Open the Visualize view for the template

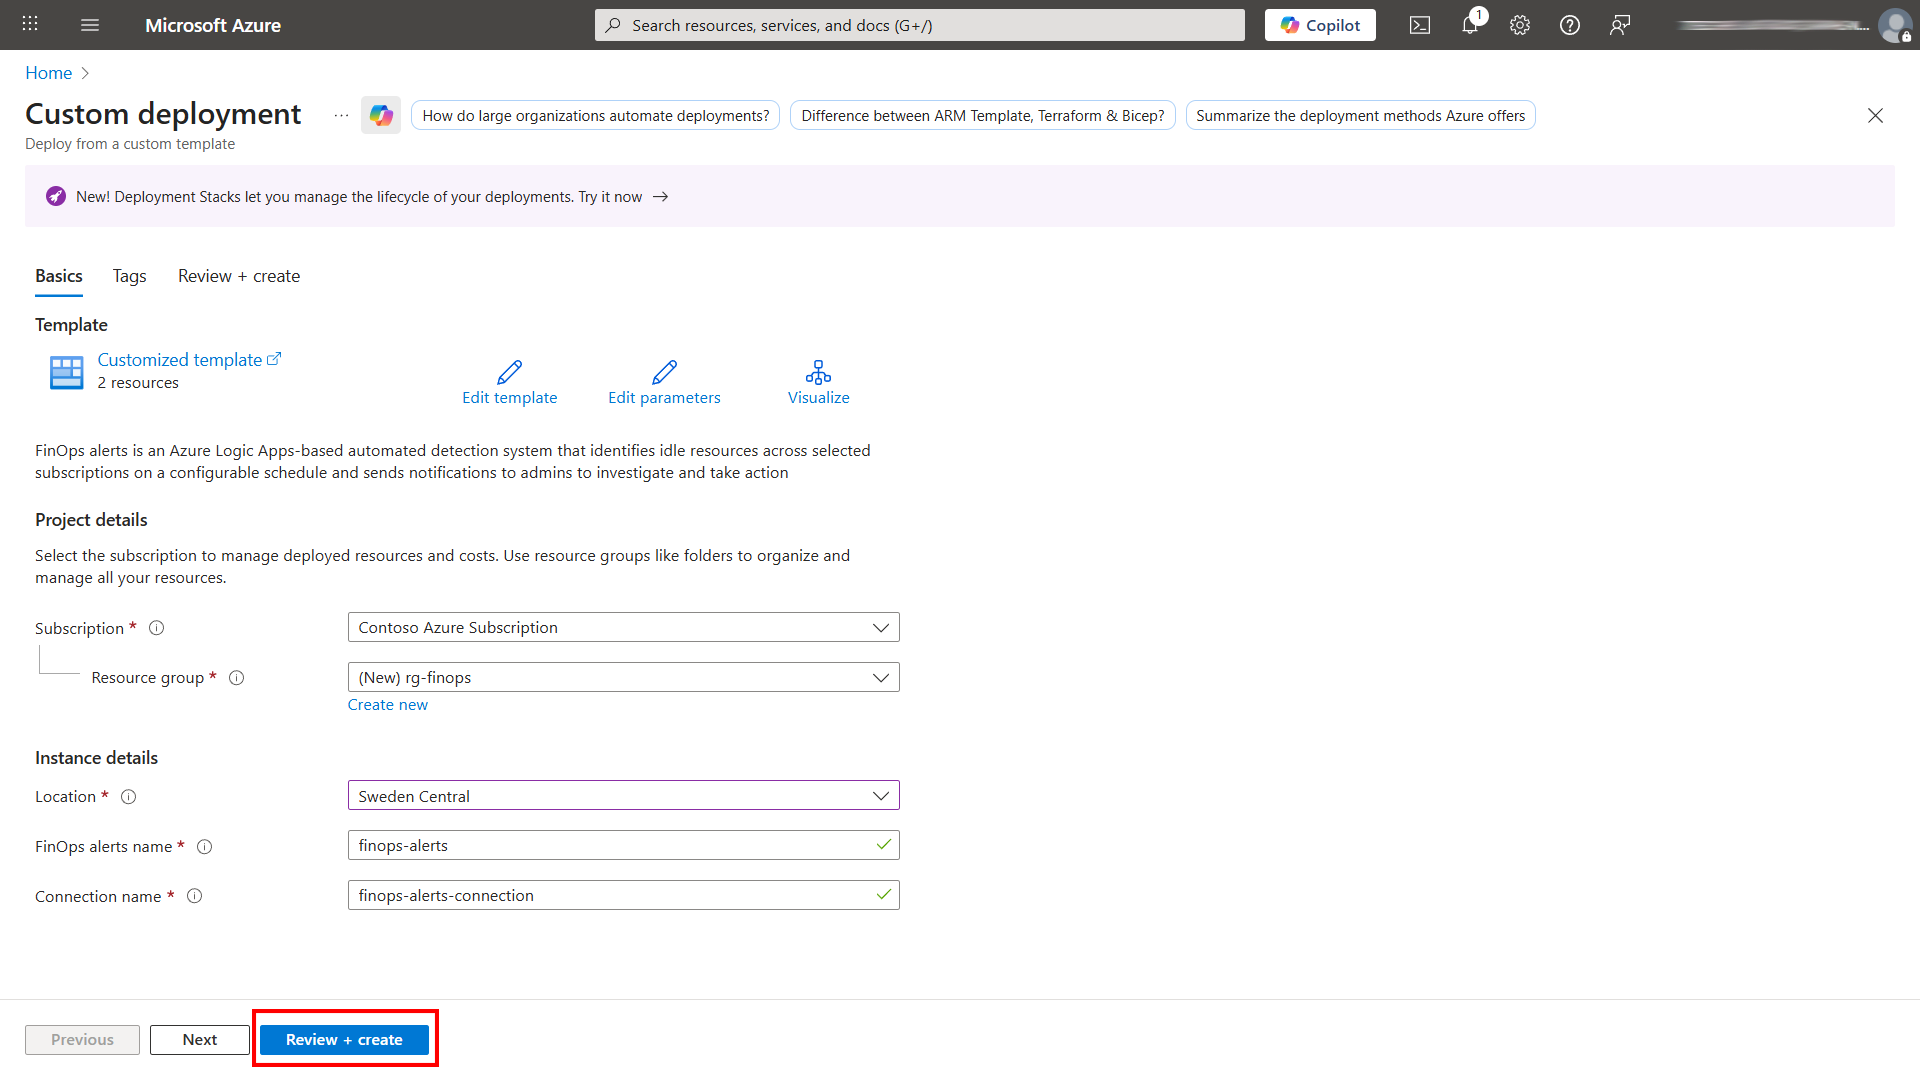tap(818, 382)
